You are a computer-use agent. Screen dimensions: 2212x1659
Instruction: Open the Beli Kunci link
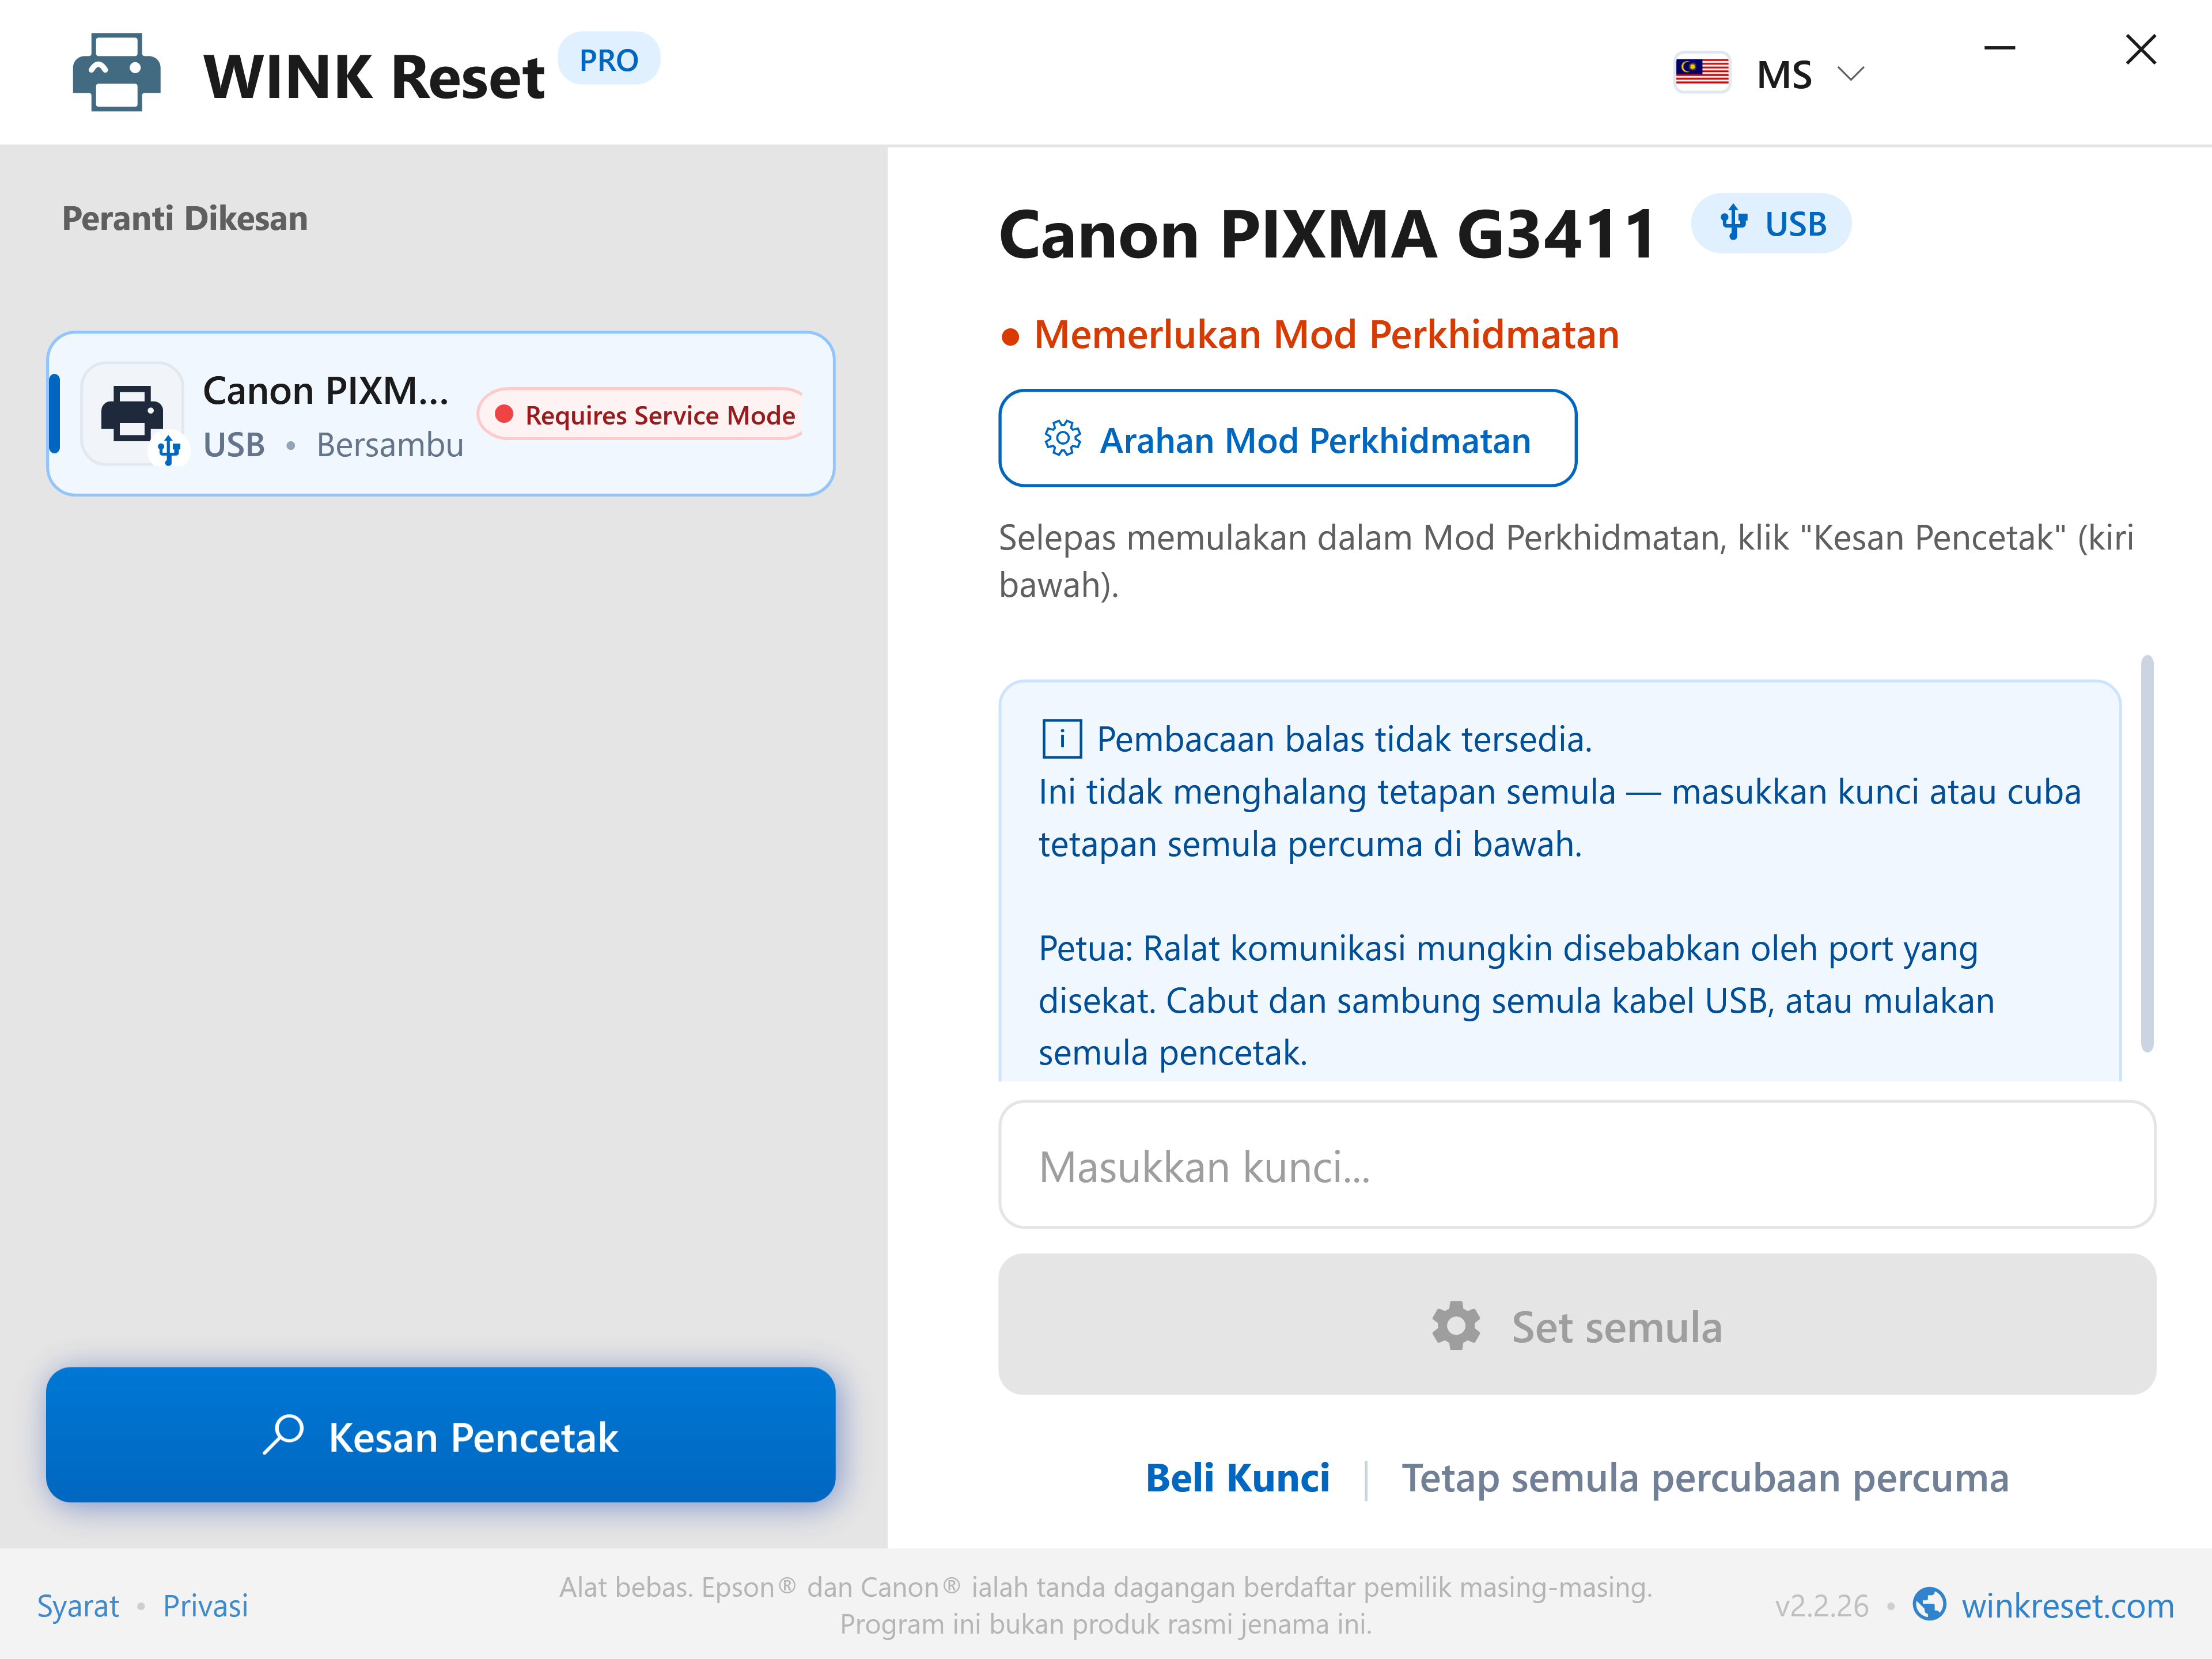(1237, 1478)
